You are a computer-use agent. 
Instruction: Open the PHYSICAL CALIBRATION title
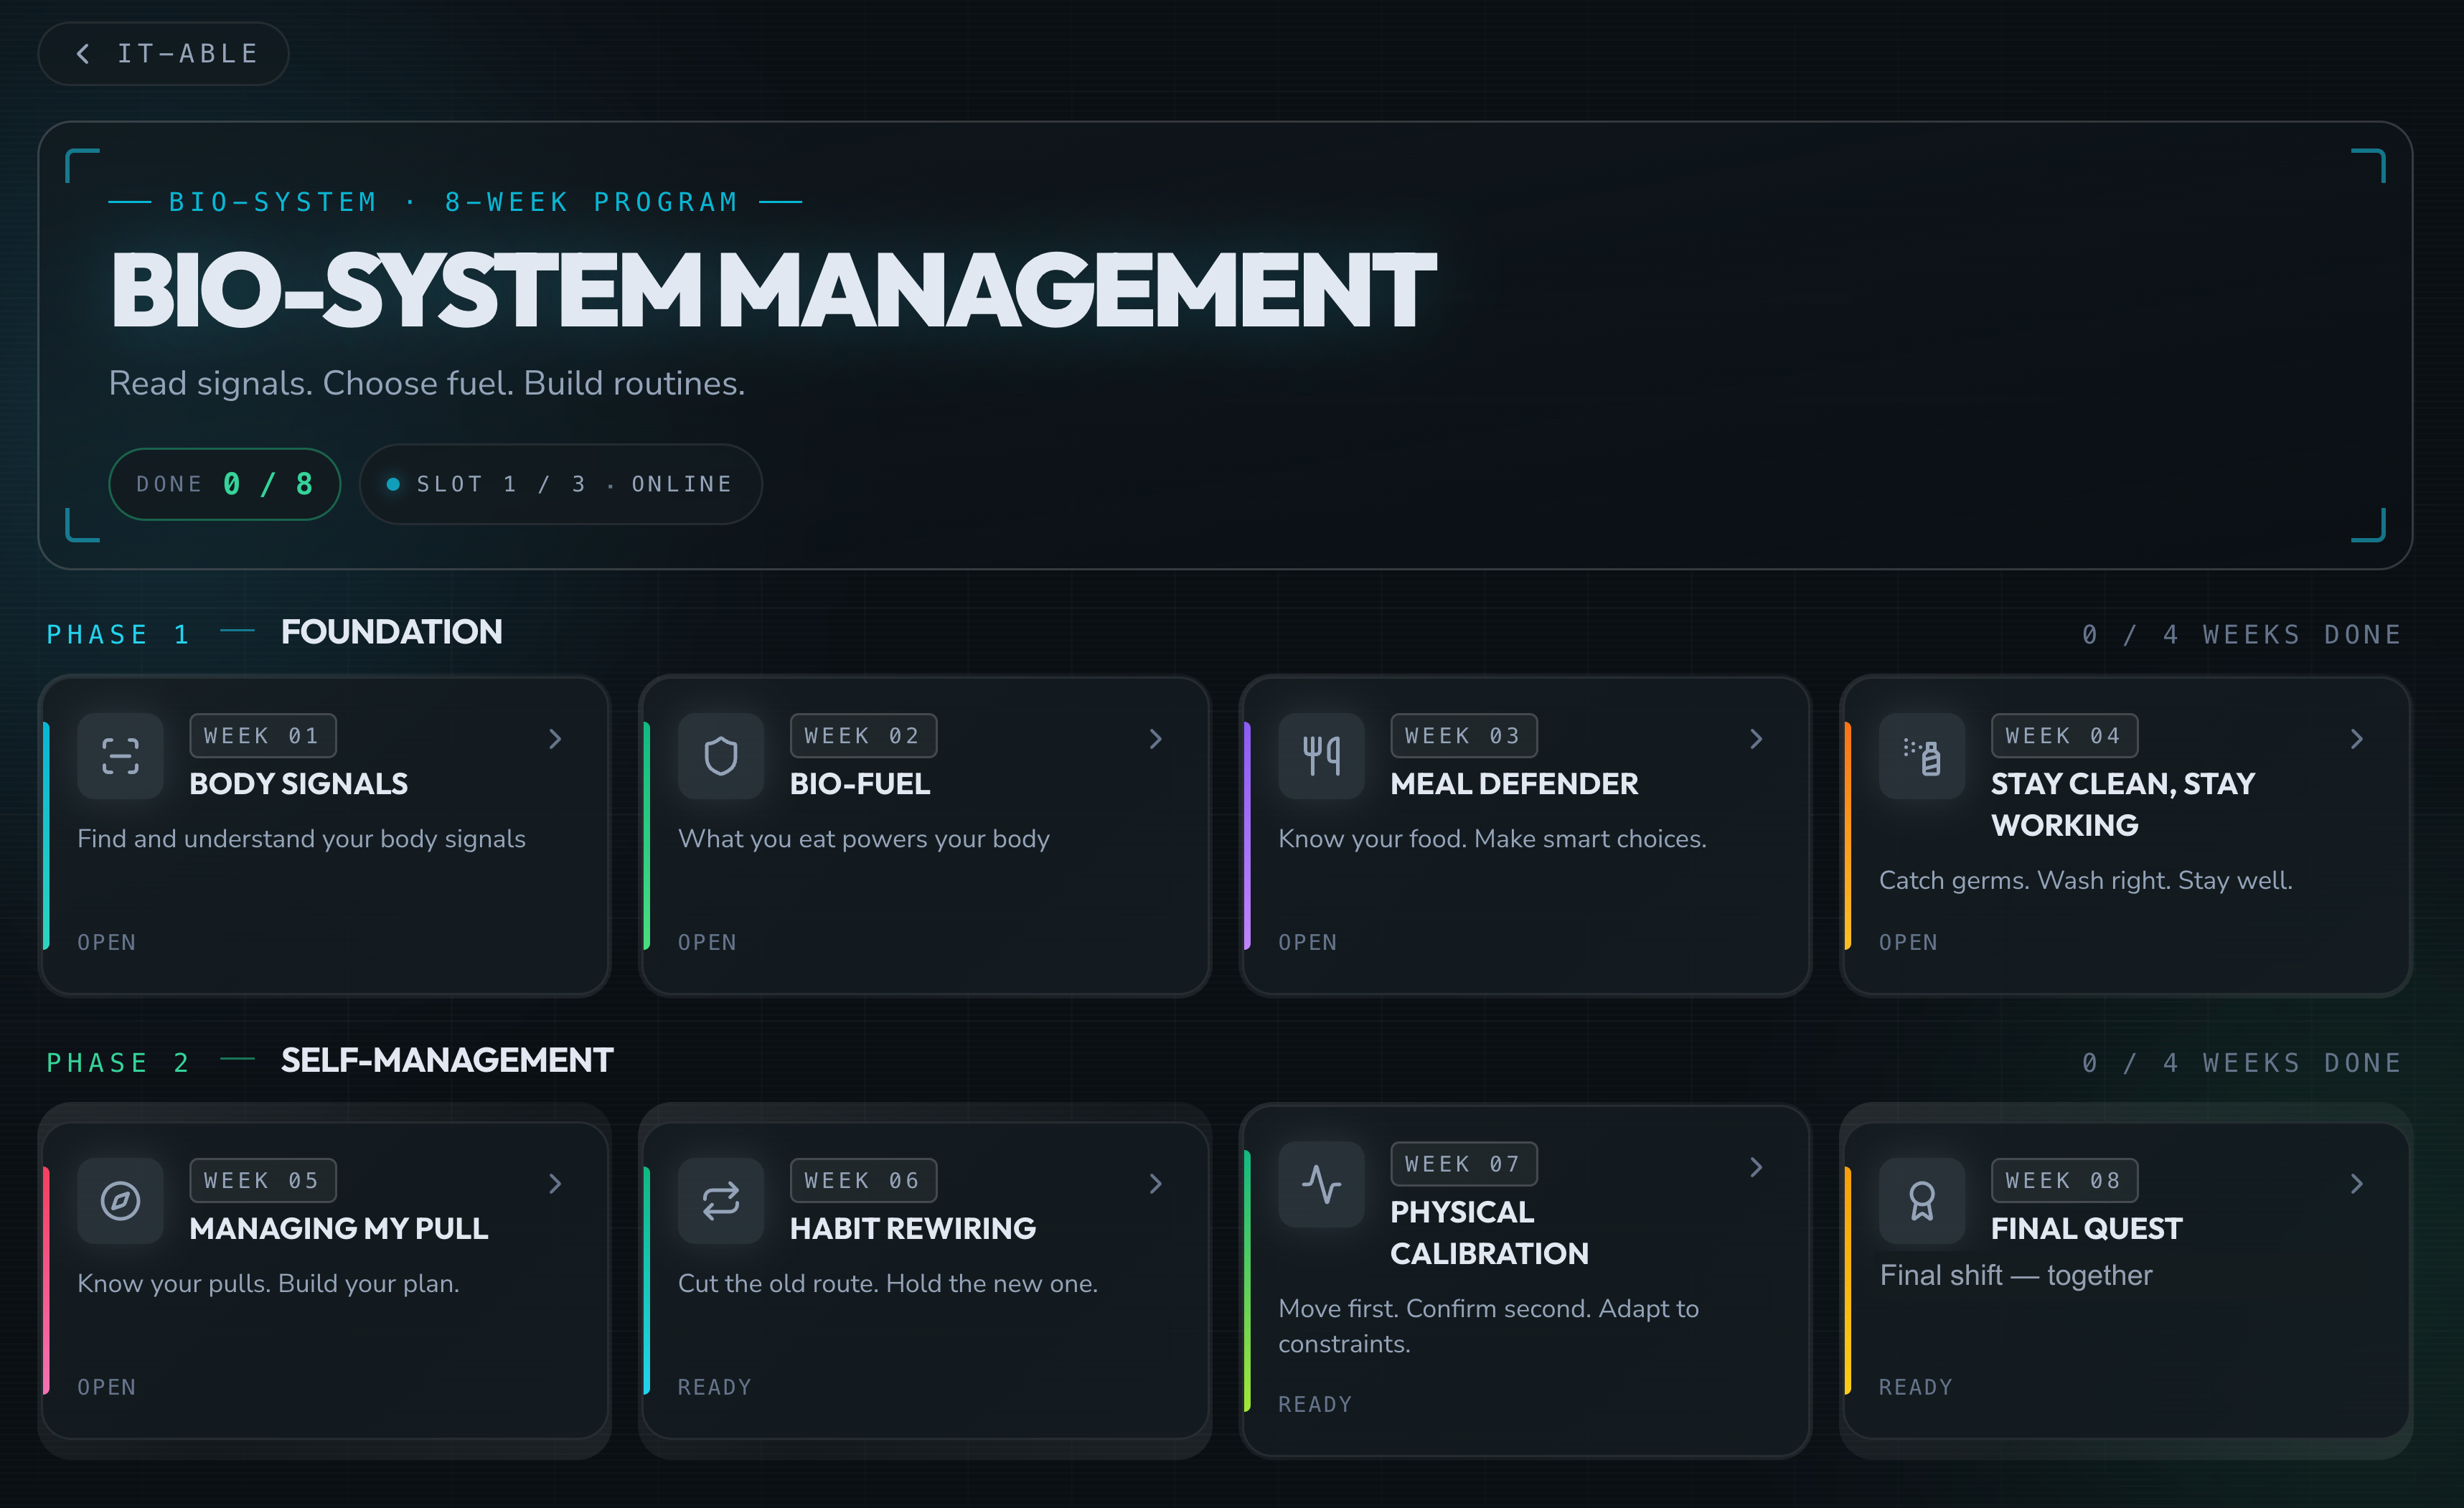point(1489,1232)
